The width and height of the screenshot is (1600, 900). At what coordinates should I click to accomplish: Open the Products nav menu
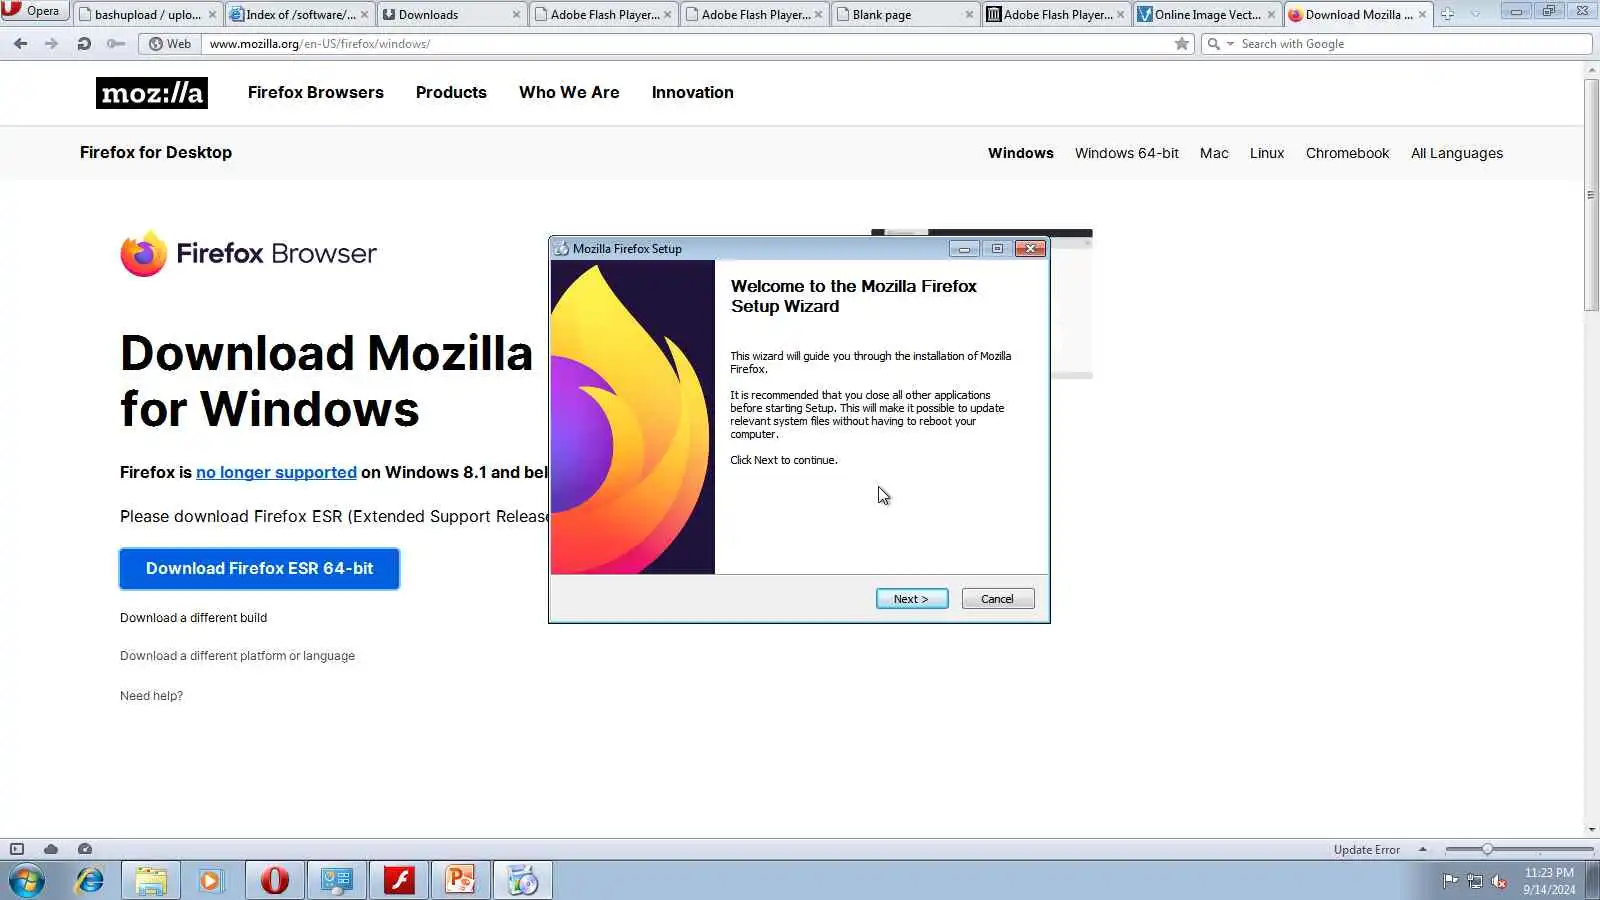451,92
